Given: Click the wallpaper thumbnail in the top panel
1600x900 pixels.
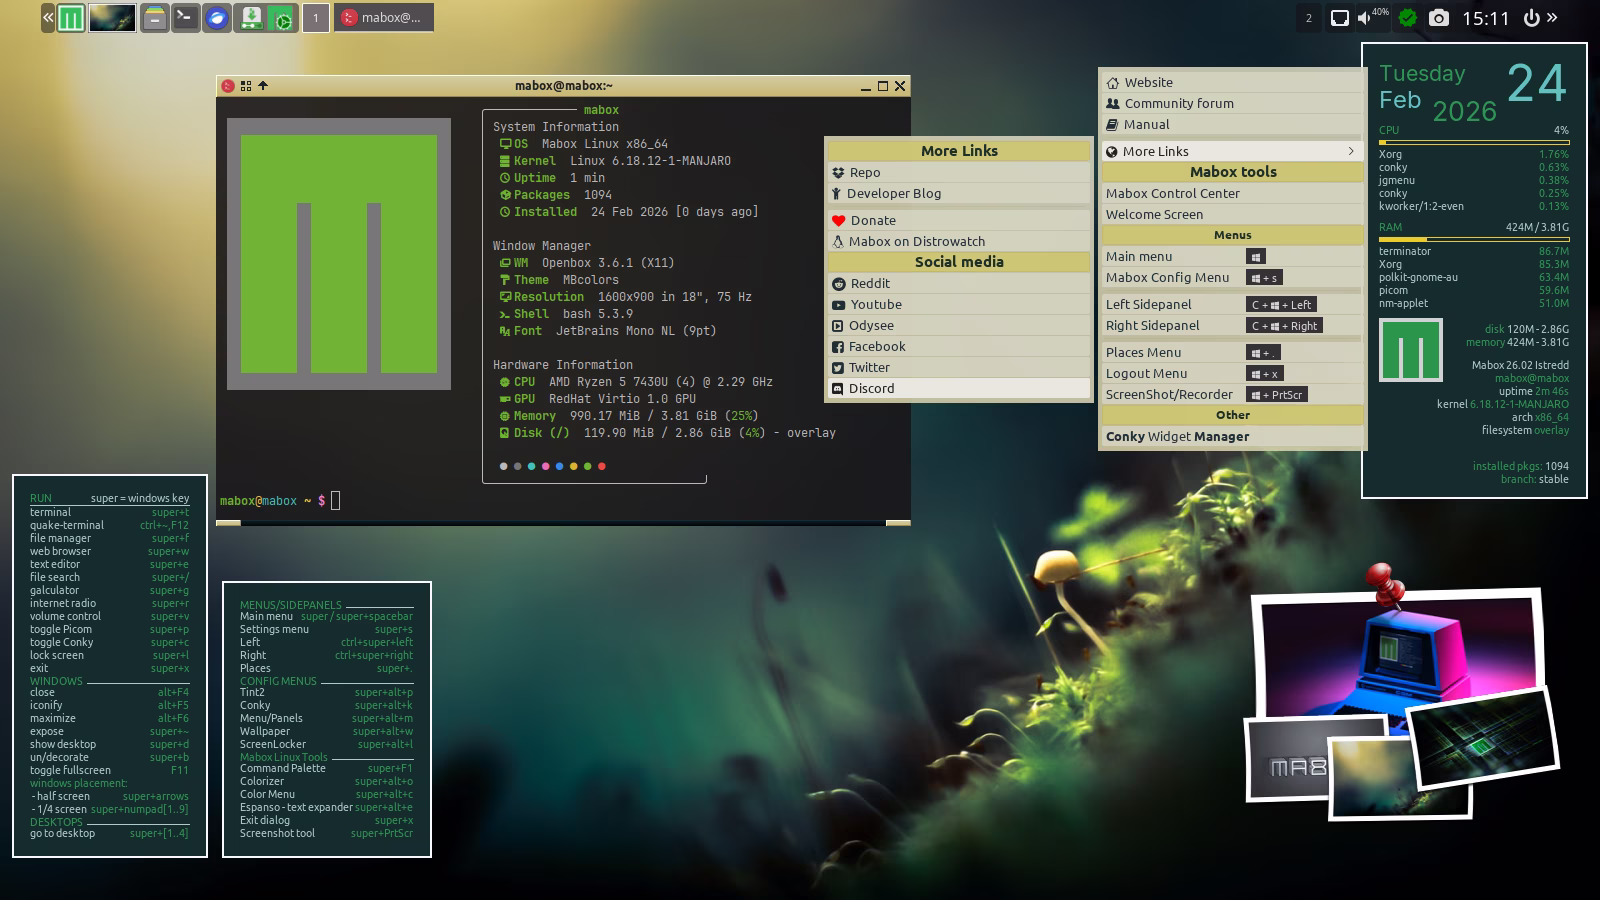Looking at the screenshot, I should coord(112,18).
